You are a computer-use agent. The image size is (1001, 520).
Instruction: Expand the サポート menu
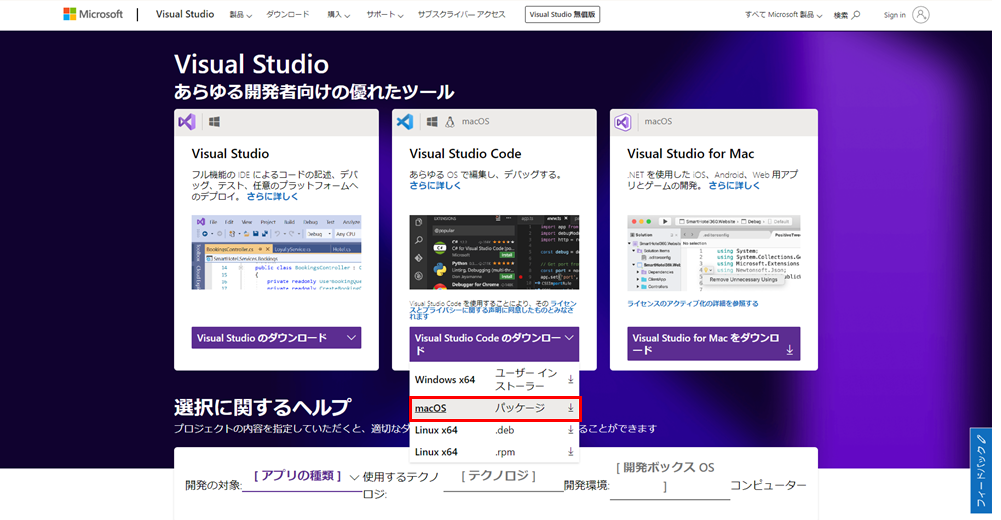coord(384,15)
